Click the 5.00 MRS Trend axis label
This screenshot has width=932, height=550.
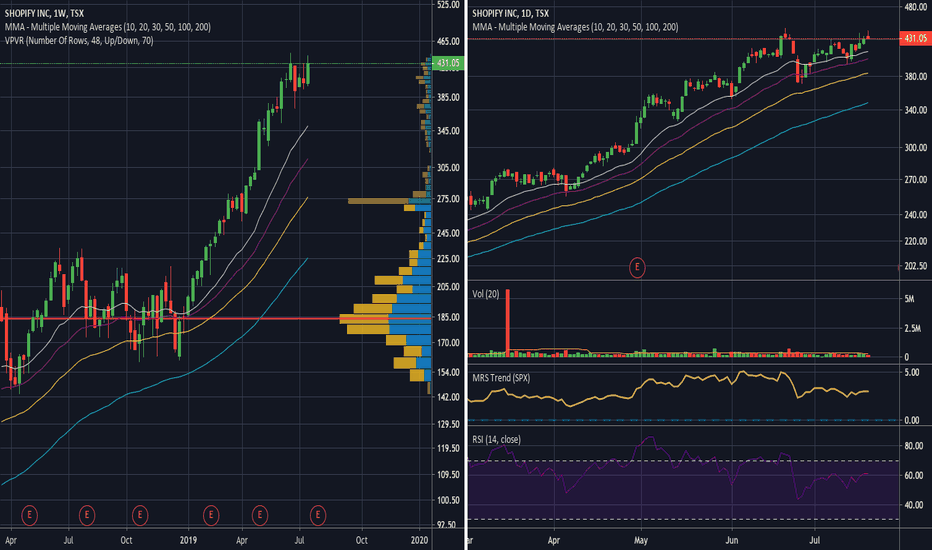pos(912,372)
